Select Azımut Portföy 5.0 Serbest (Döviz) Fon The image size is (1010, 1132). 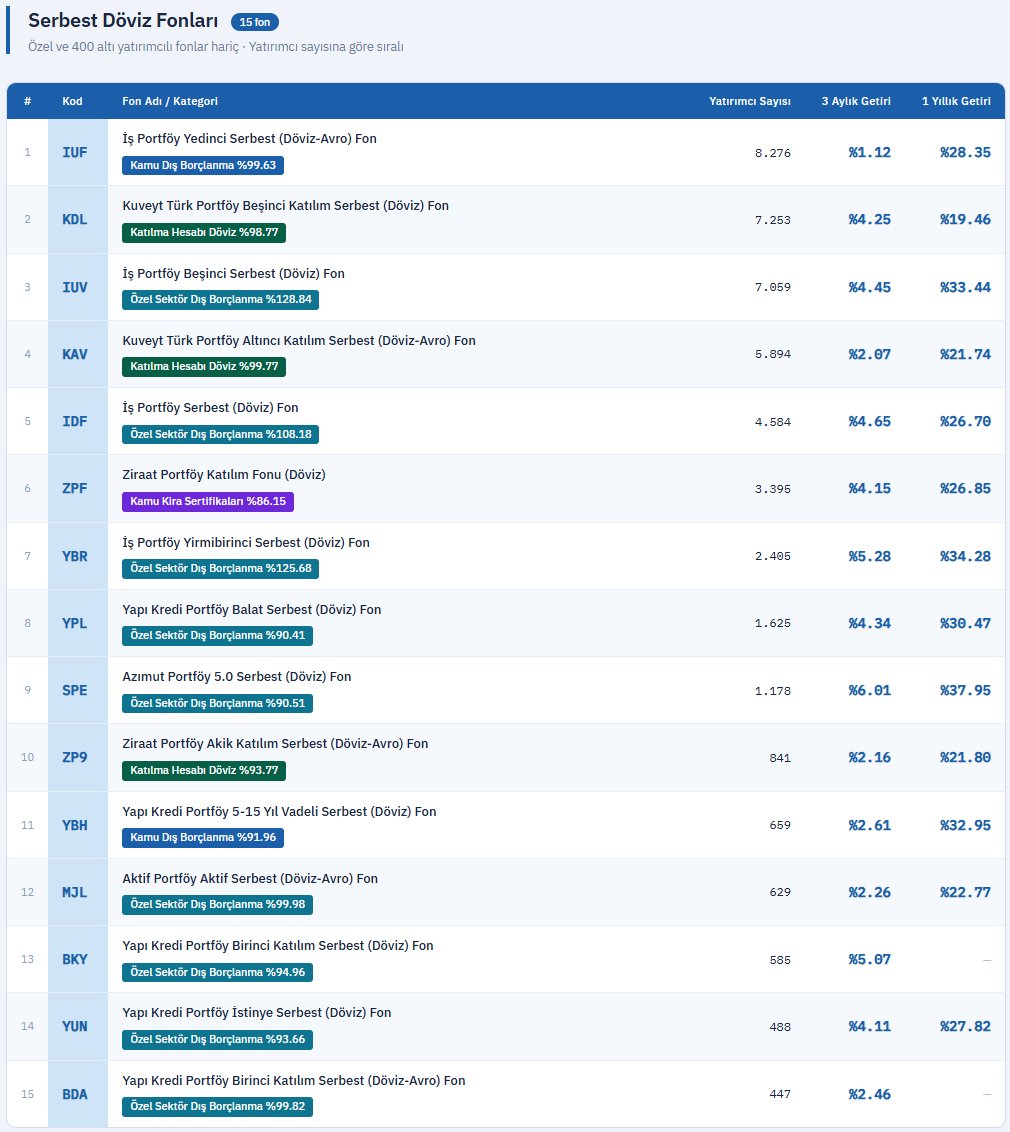click(237, 677)
